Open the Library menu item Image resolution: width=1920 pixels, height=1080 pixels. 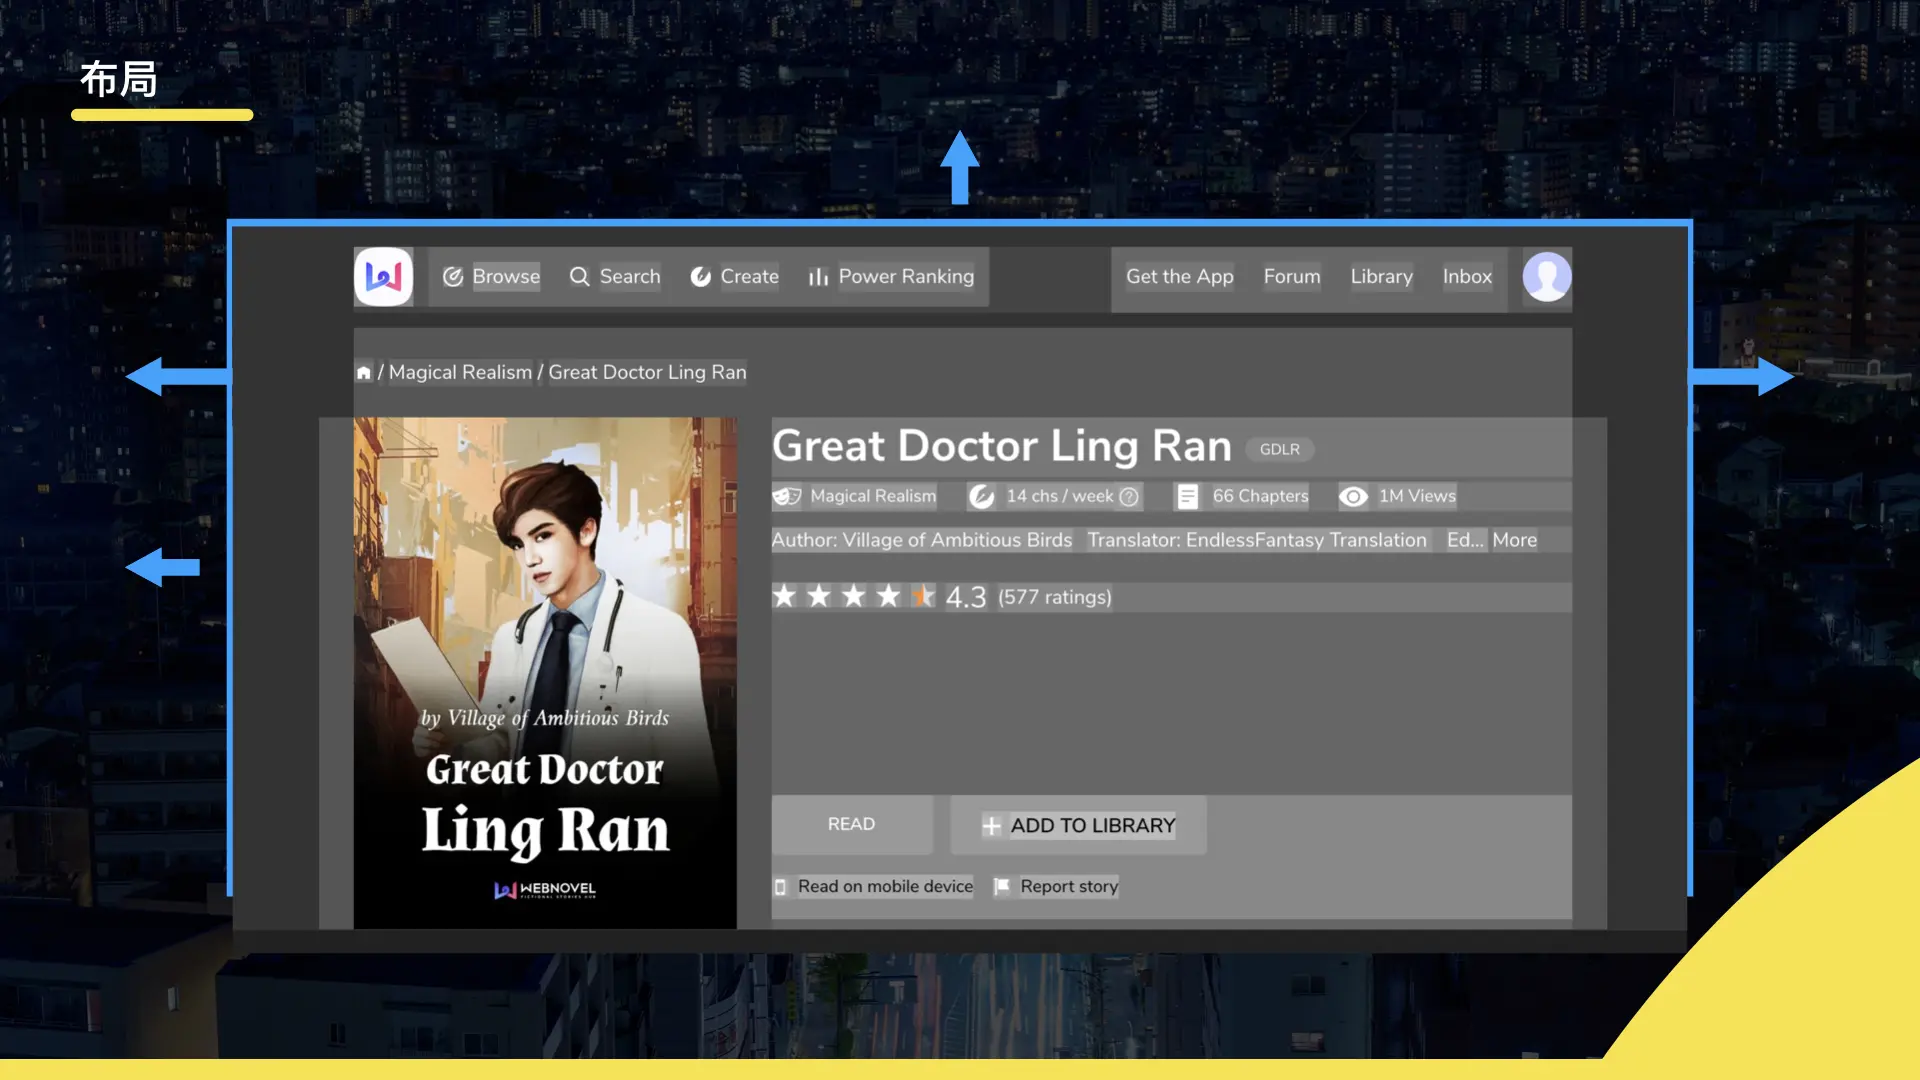pos(1381,277)
